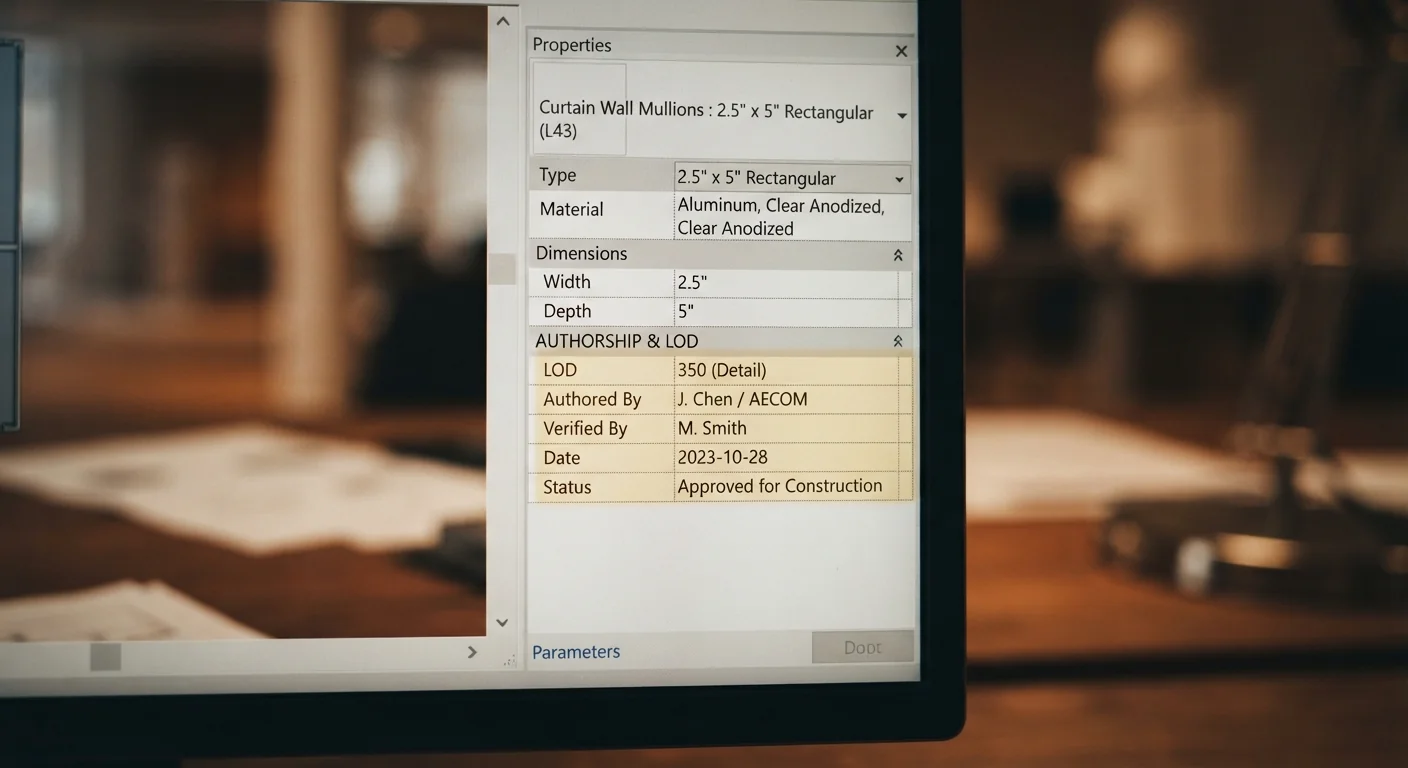Click the Verified By label
Viewport: 1408px width, 768px height.
pyautogui.click(x=585, y=428)
